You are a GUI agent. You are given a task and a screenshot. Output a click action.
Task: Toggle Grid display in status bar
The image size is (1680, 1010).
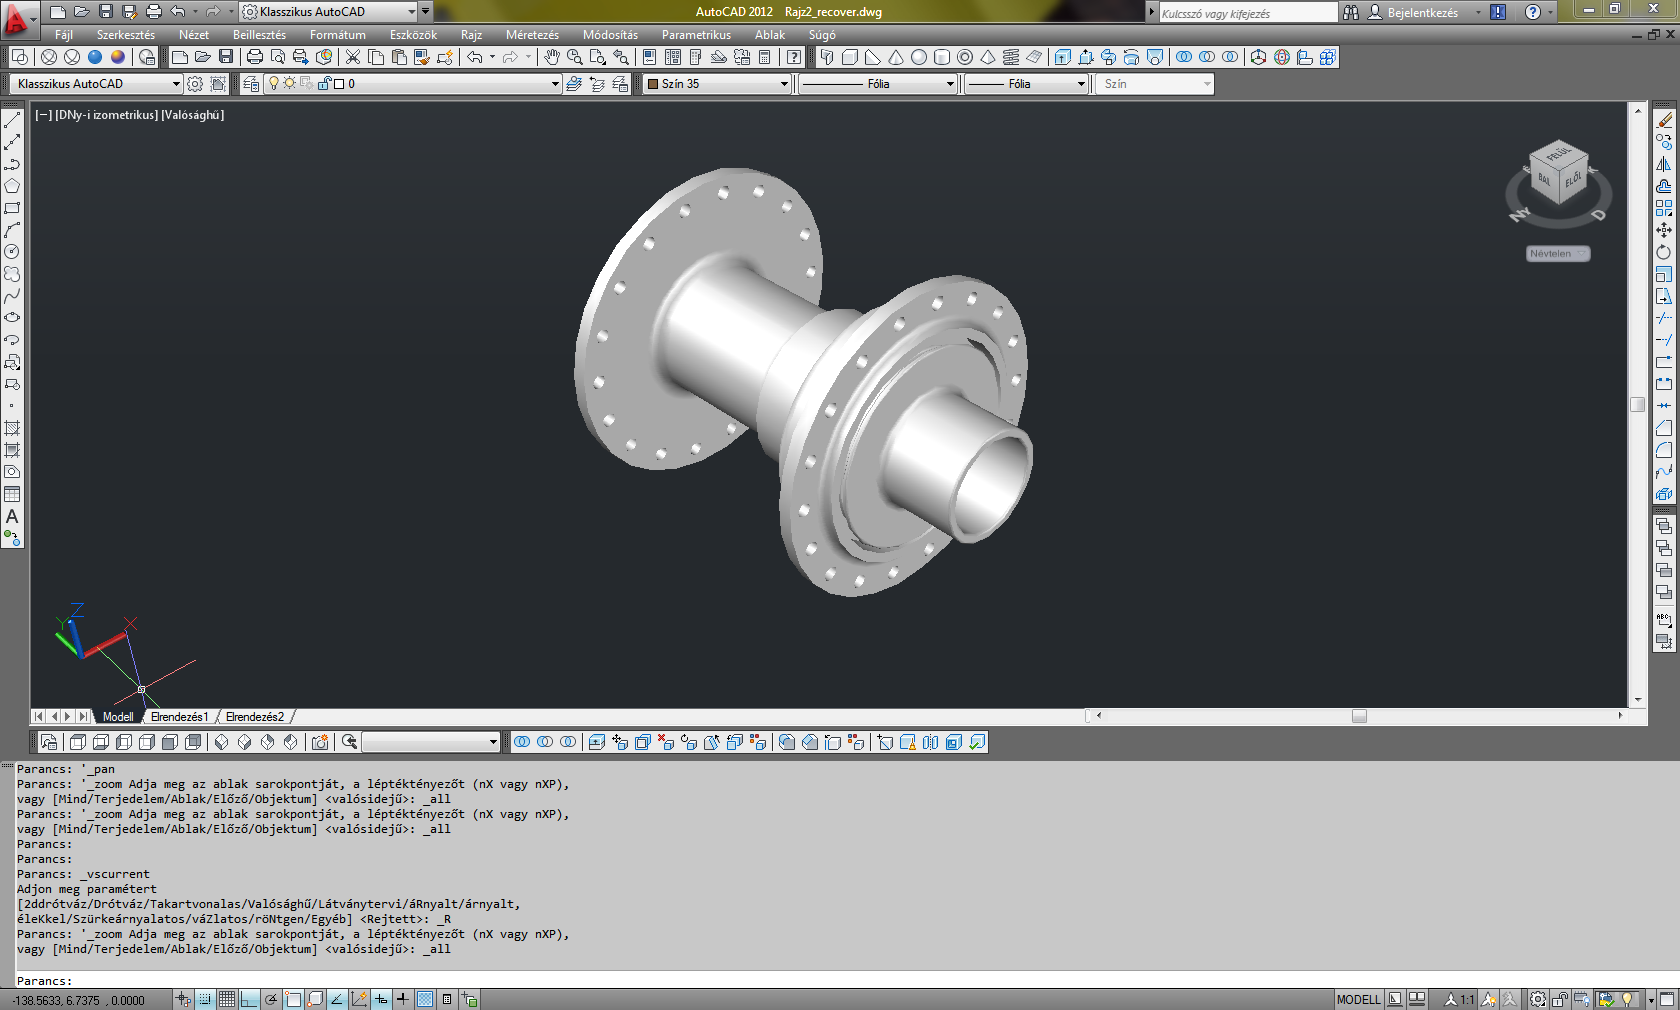227,999
